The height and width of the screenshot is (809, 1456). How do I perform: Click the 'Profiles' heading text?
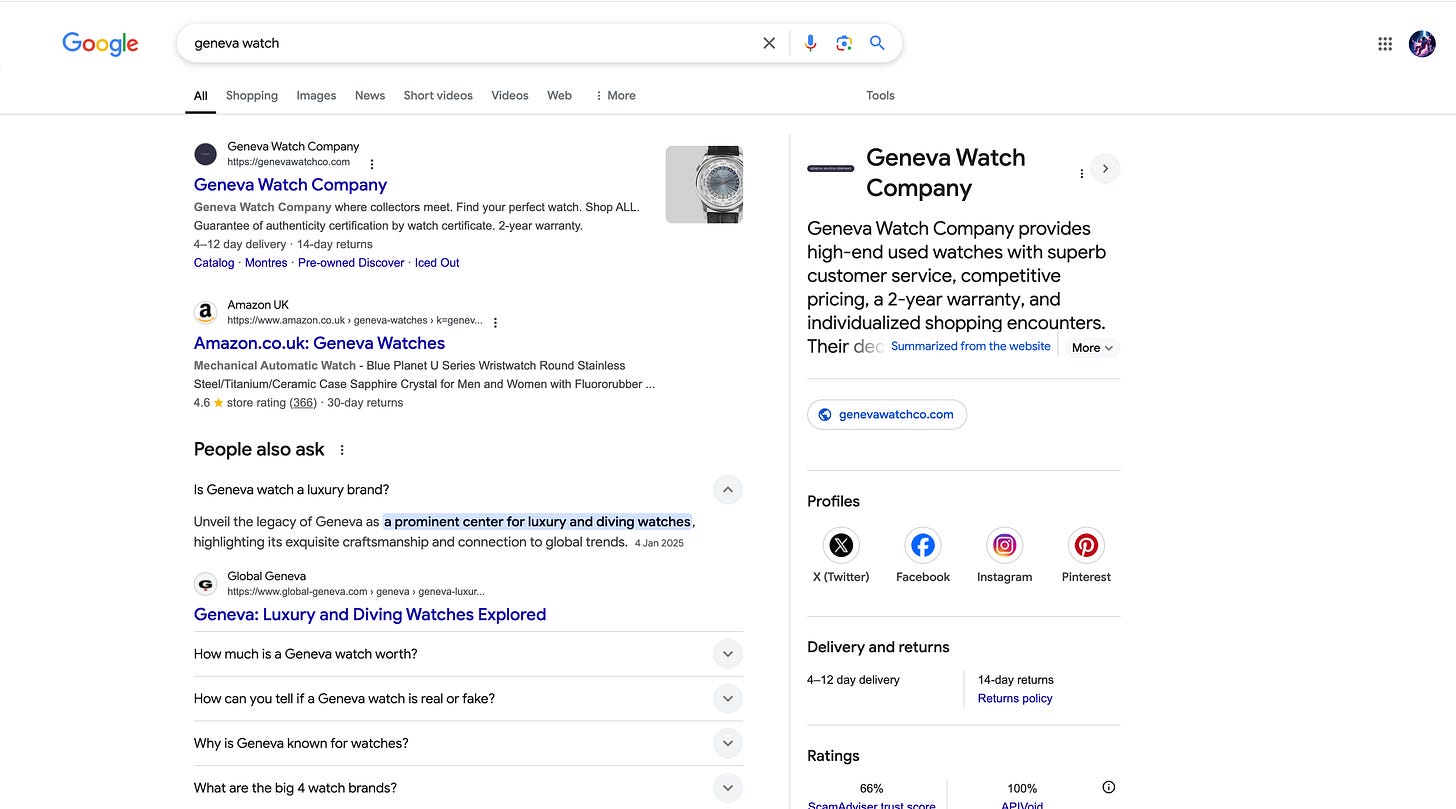833,501
